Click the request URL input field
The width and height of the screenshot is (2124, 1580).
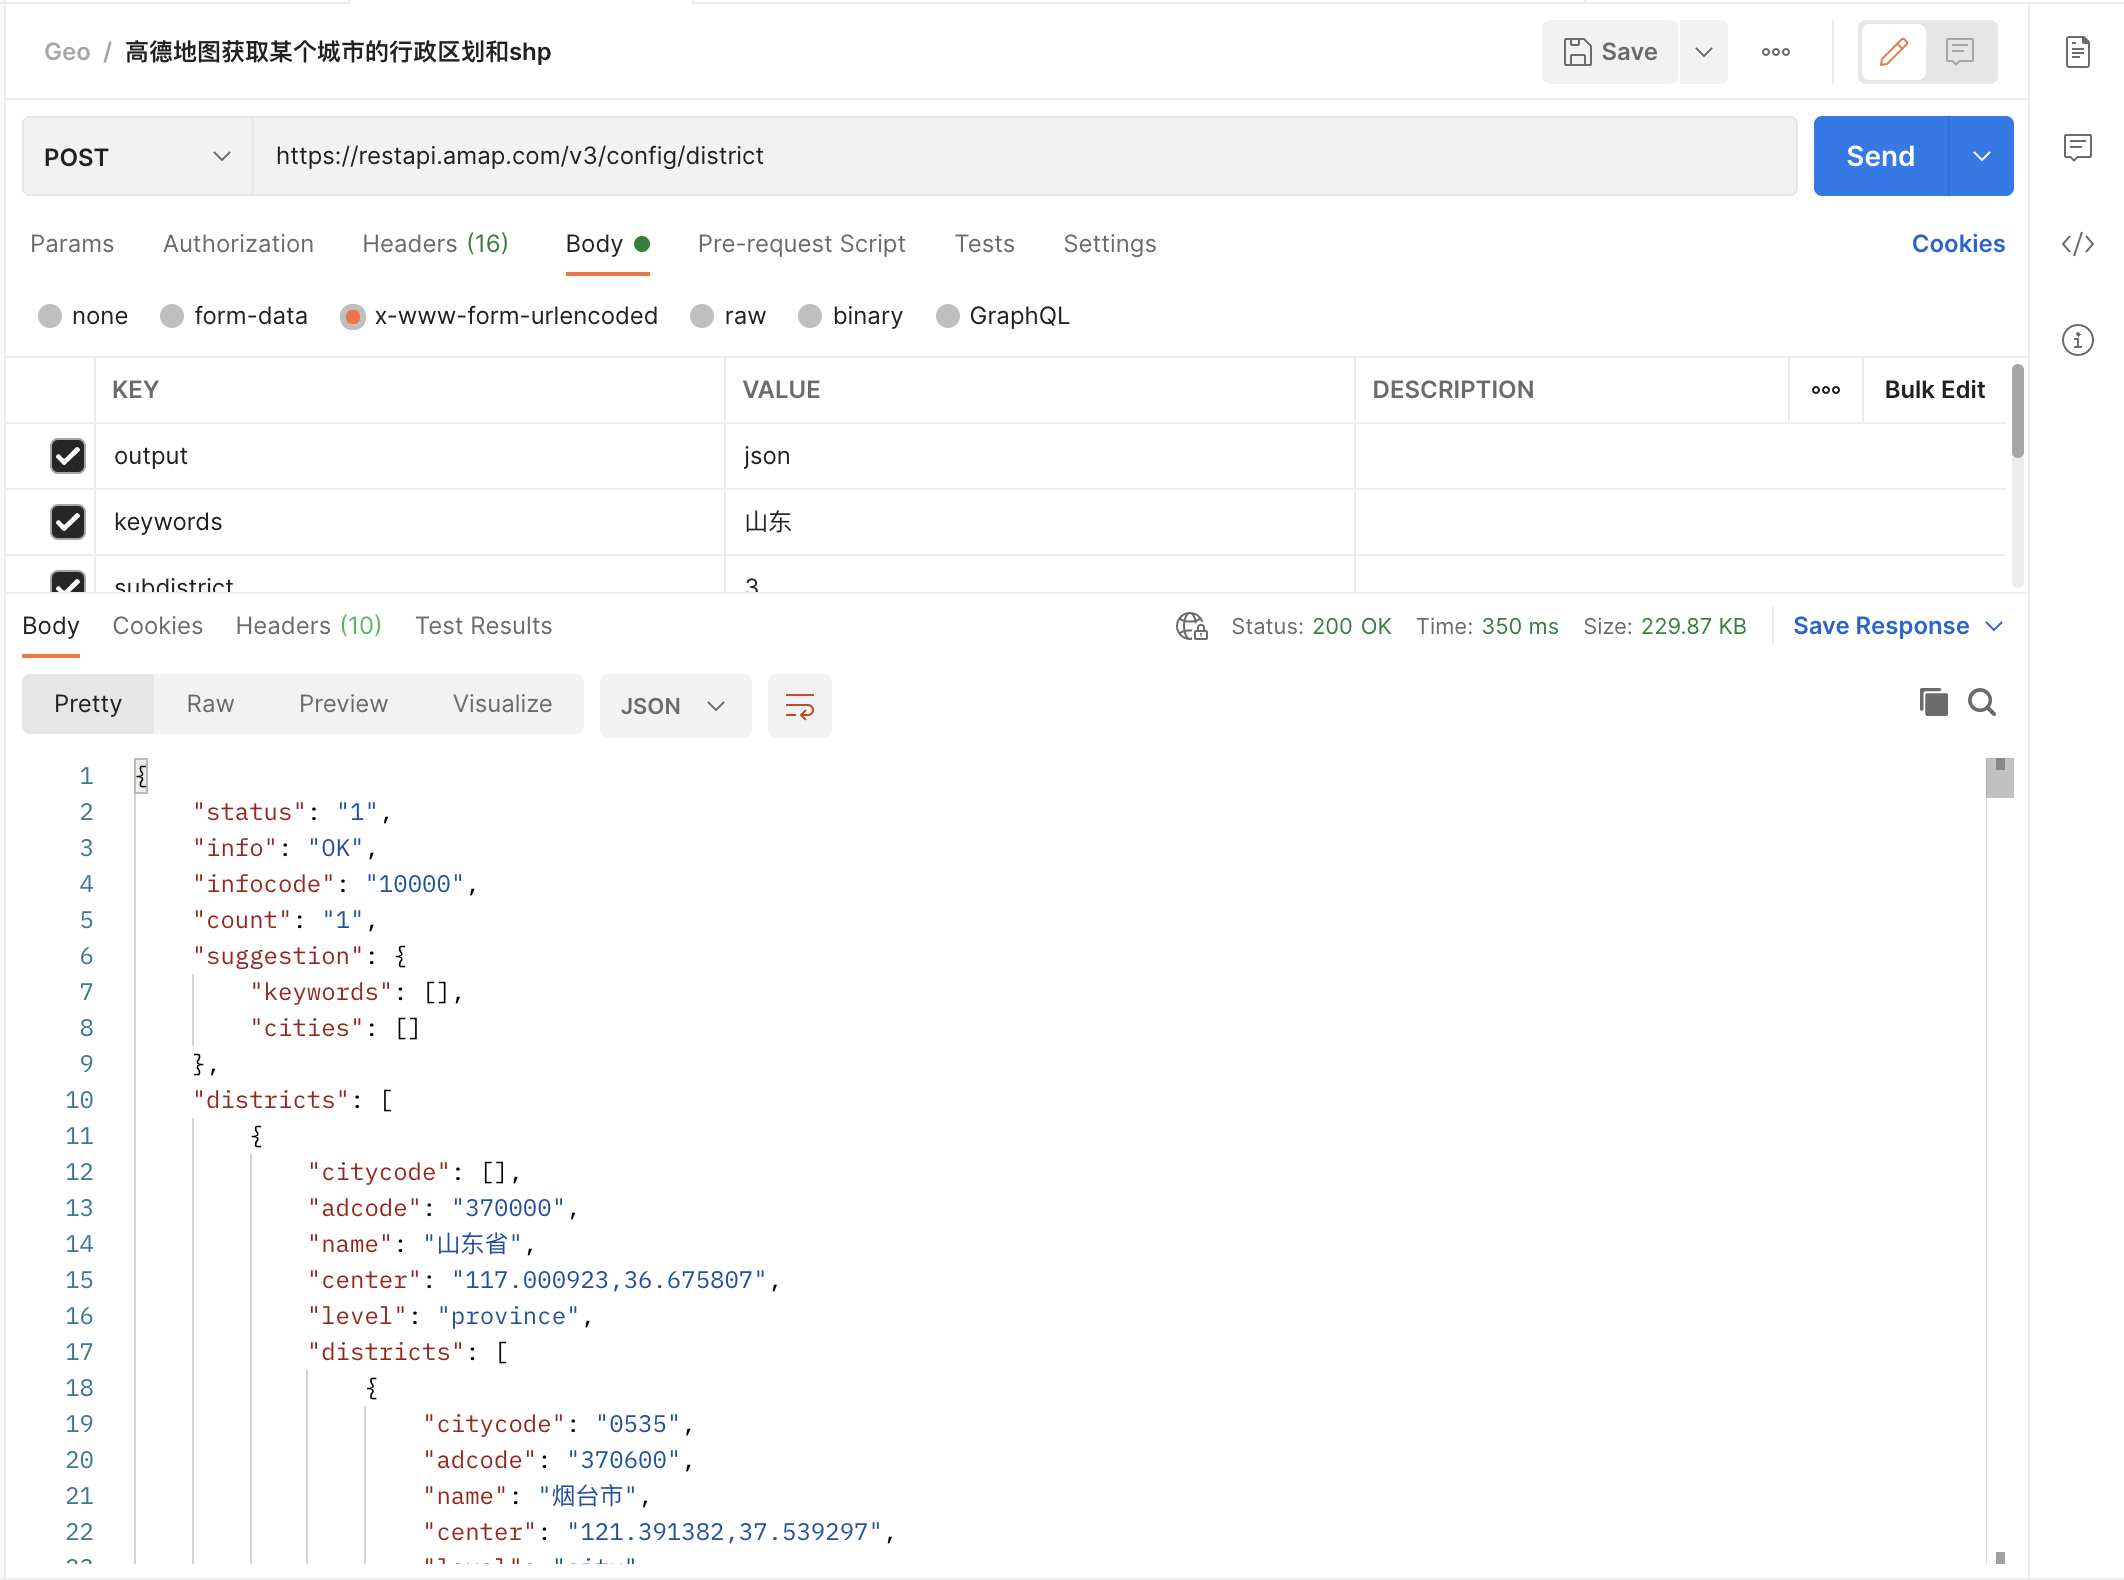tap(1024, 156)
